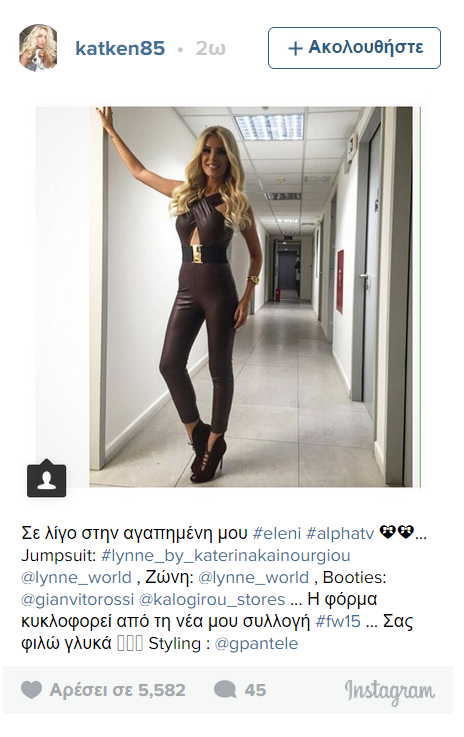Click the heart like icon
The width and height of the screenshot is (464, 737).
pos(31,690)
